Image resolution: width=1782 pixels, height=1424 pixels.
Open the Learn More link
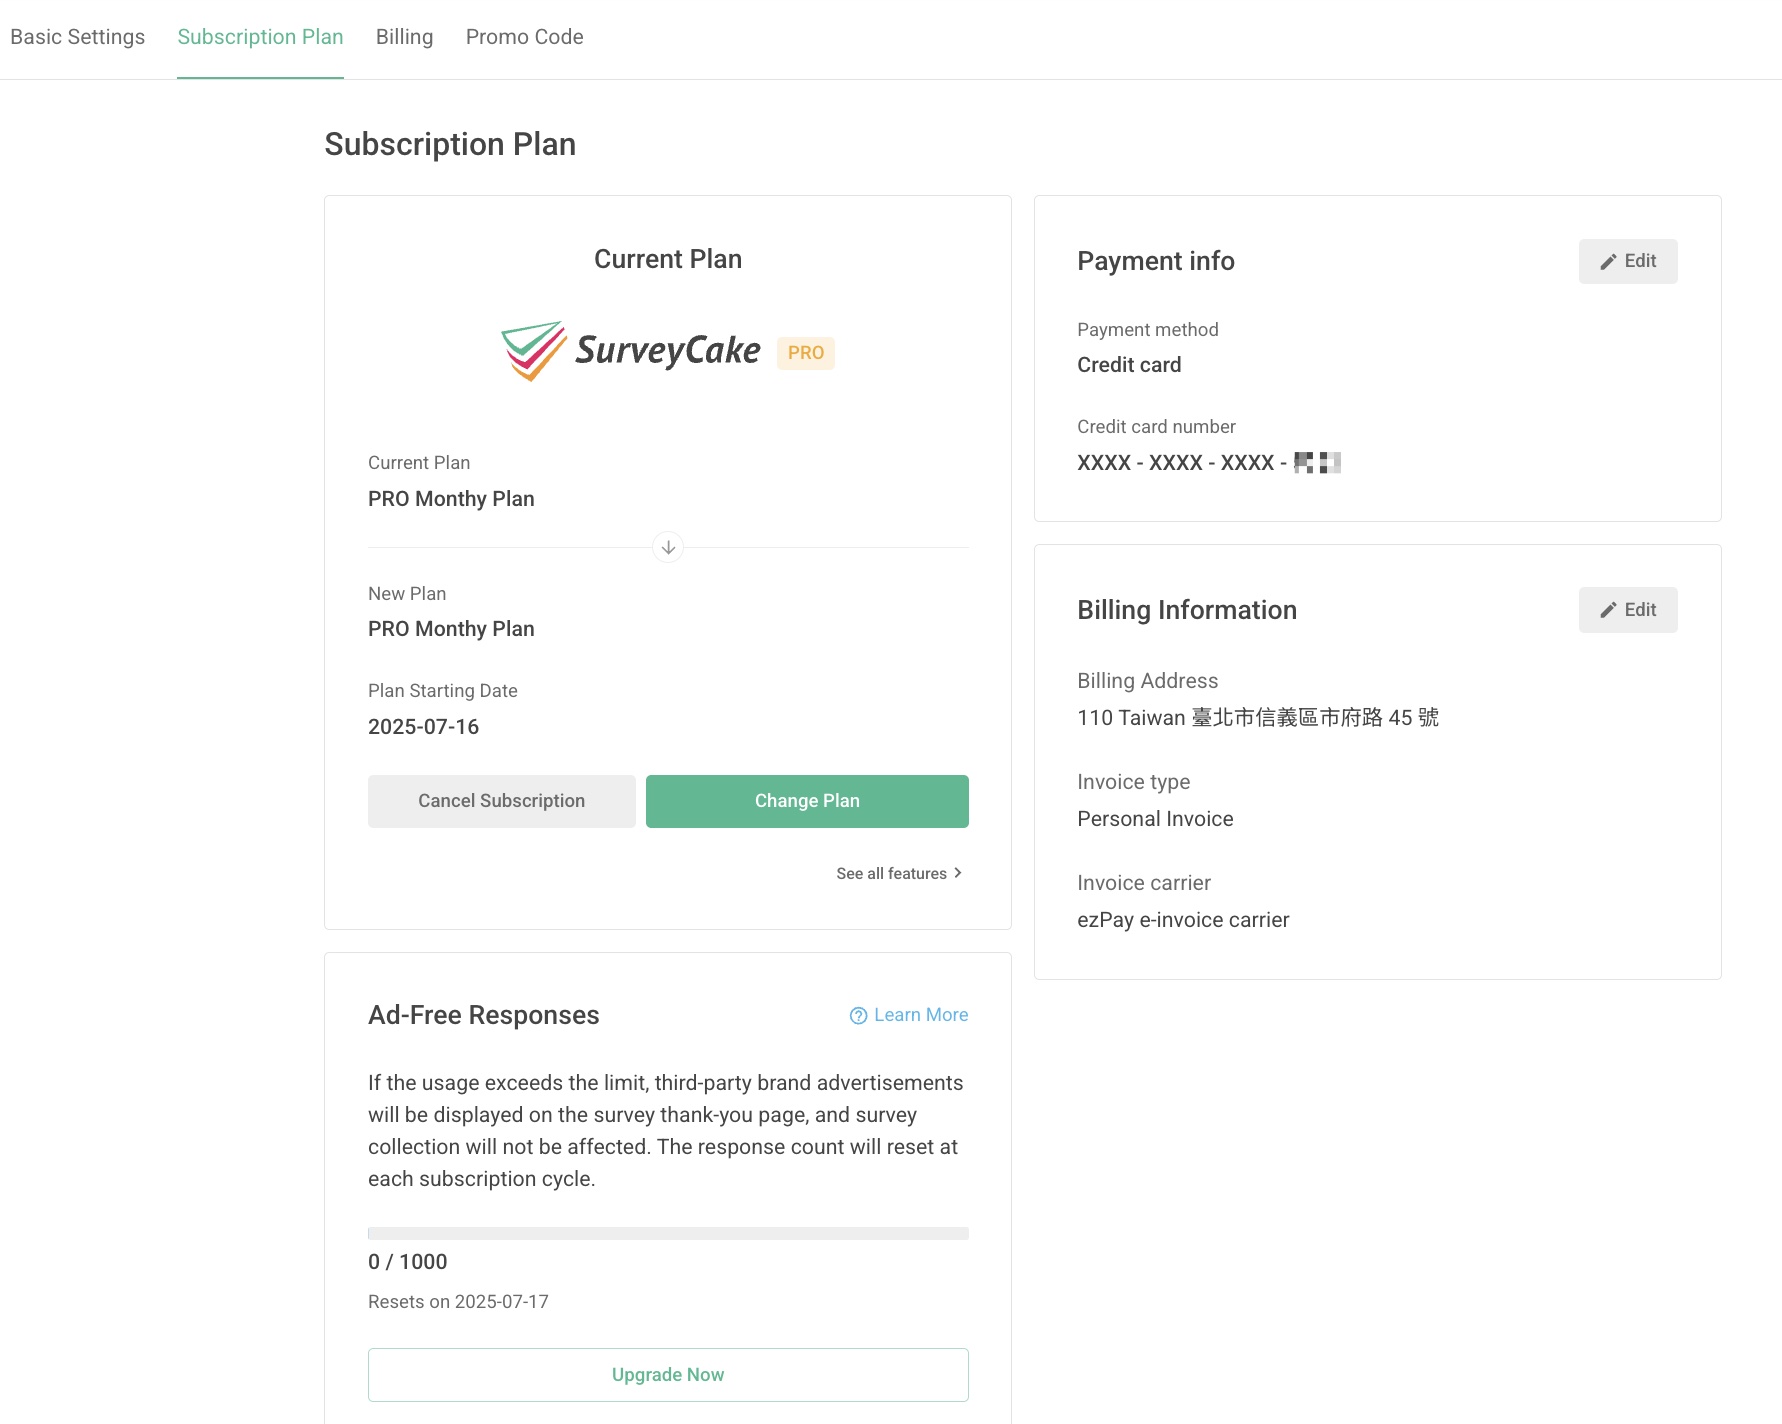click(919, 1014)
